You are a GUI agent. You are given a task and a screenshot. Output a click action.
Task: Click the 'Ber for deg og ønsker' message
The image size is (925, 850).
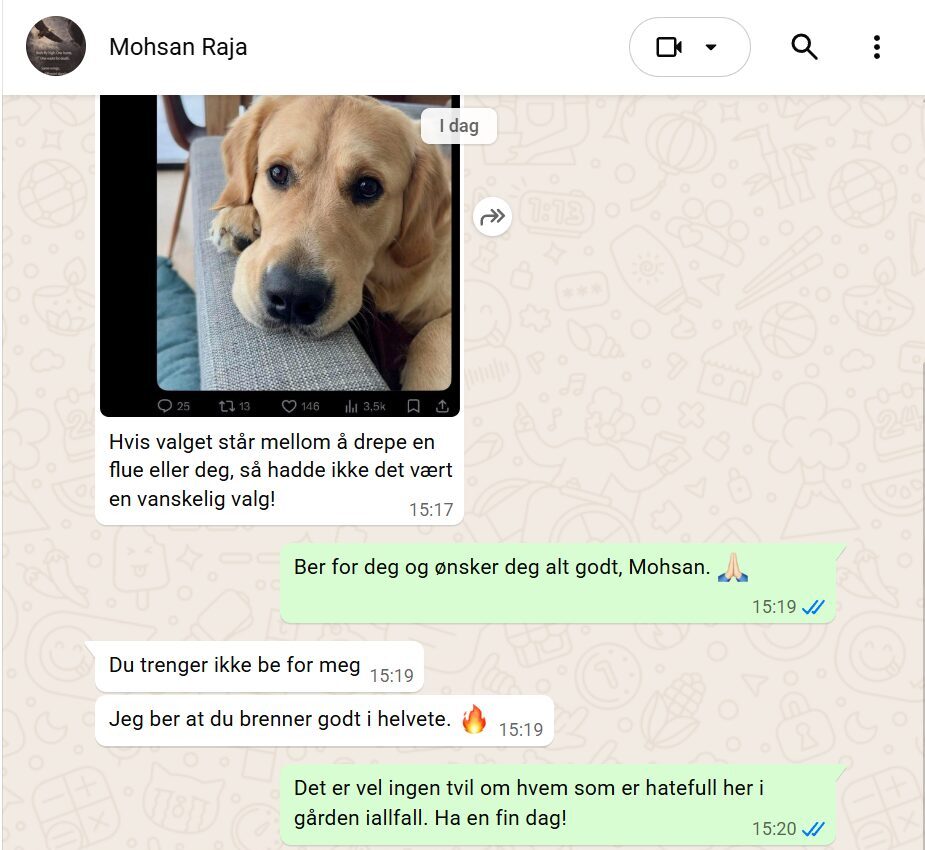click(558, 583)
